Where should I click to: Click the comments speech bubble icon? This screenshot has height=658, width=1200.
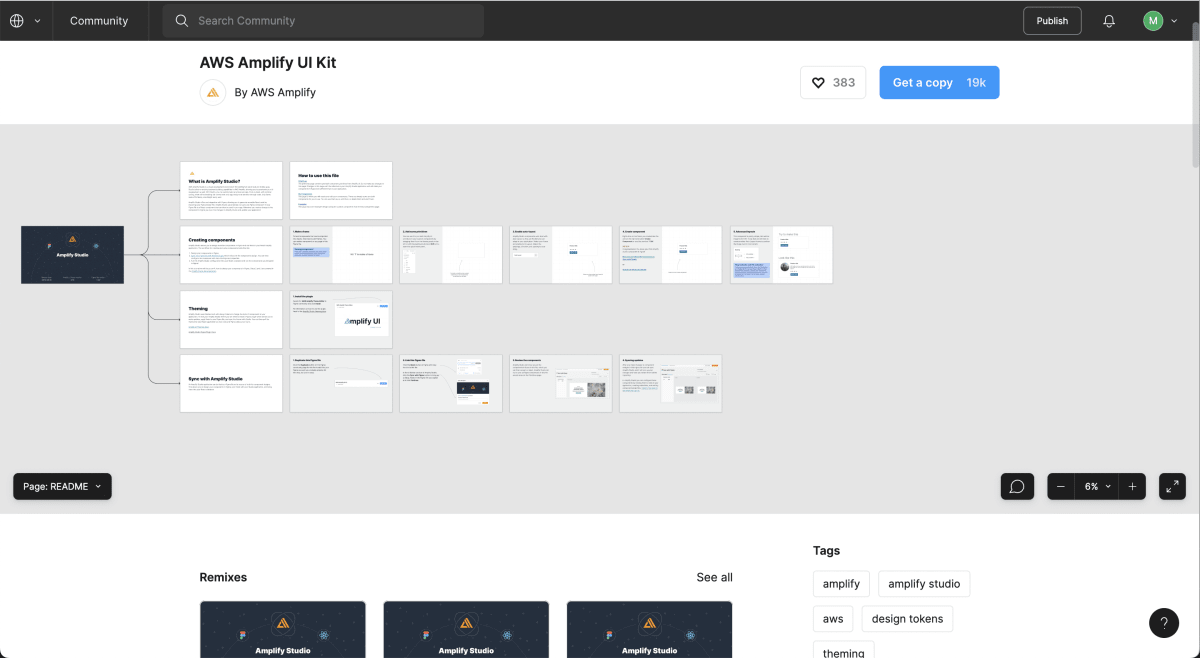(1017, 487)
